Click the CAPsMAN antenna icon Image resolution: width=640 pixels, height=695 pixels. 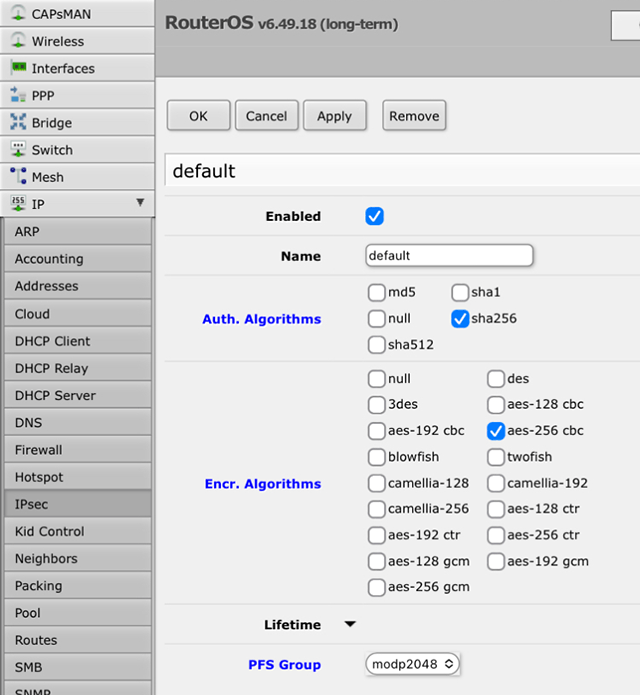[18, 13]
